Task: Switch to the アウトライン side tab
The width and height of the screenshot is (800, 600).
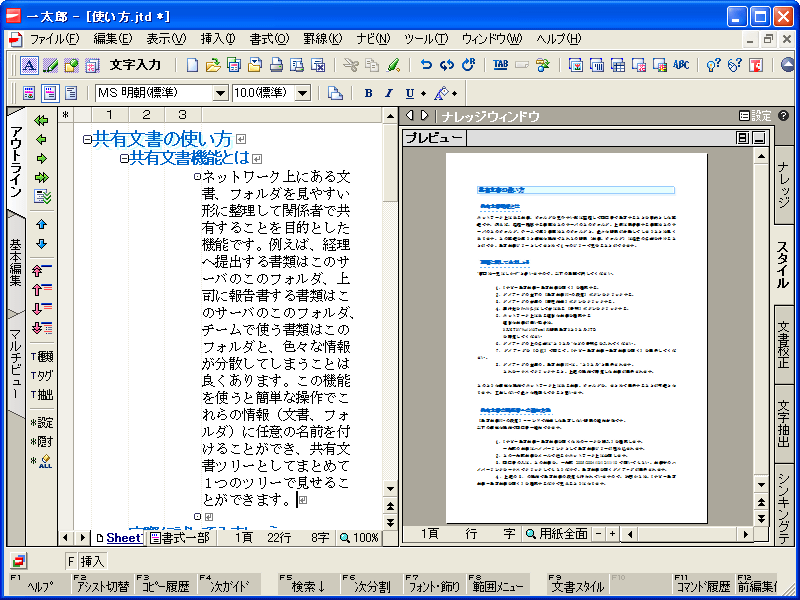Action: 16,161
